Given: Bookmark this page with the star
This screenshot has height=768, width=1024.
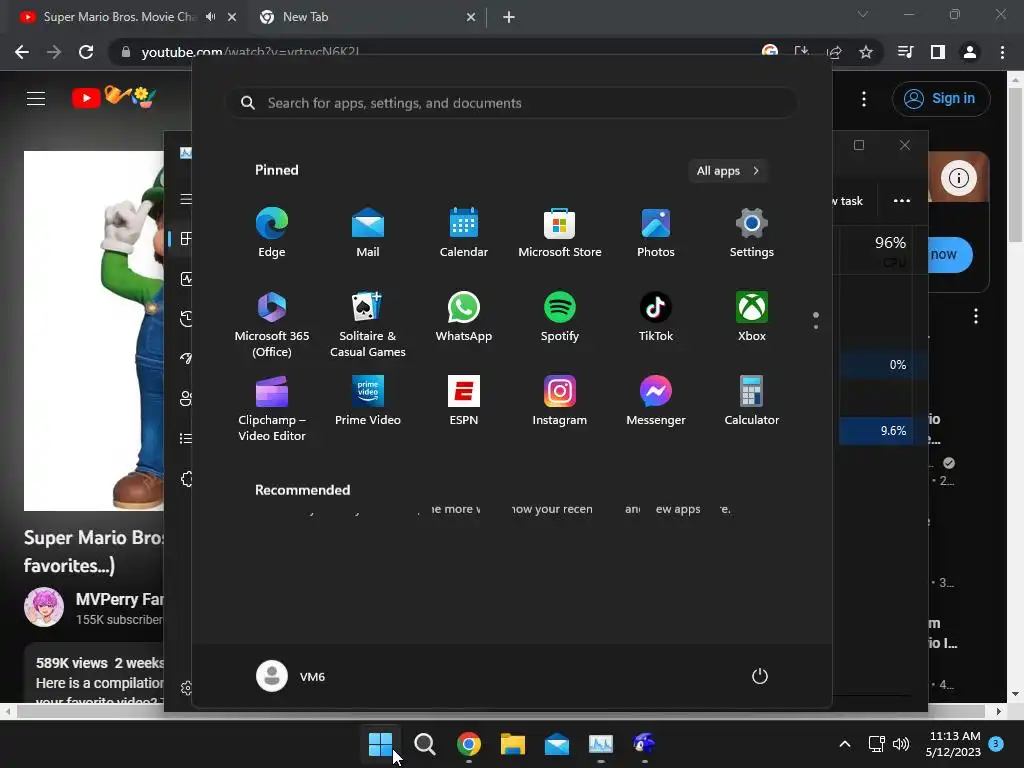Looking at the screenshot, I should tap(866, 52).
